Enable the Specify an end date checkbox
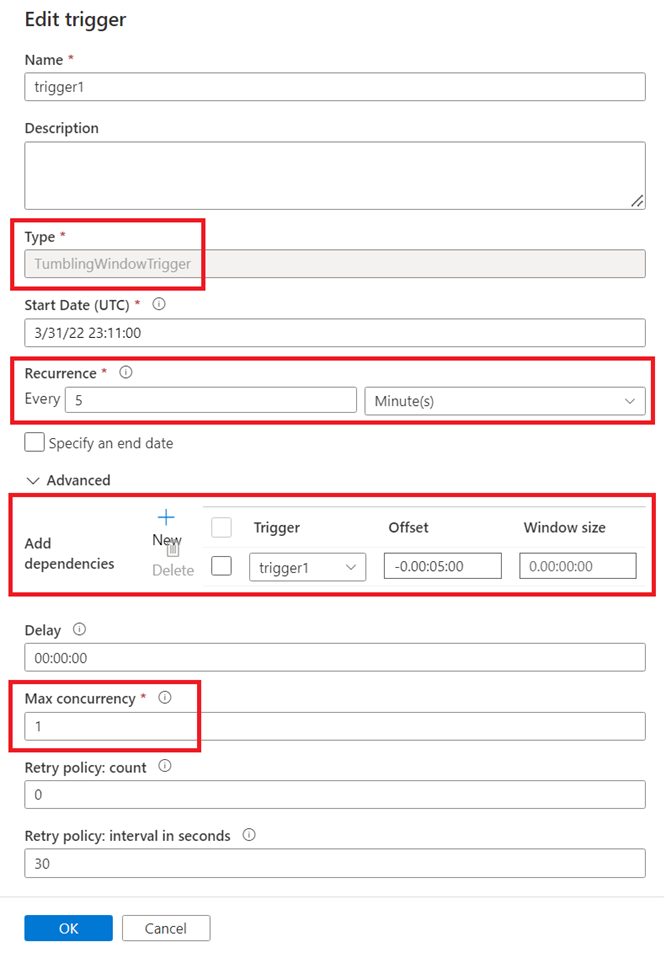This screenshot has height=958, width=666. (x=35, y=442)
